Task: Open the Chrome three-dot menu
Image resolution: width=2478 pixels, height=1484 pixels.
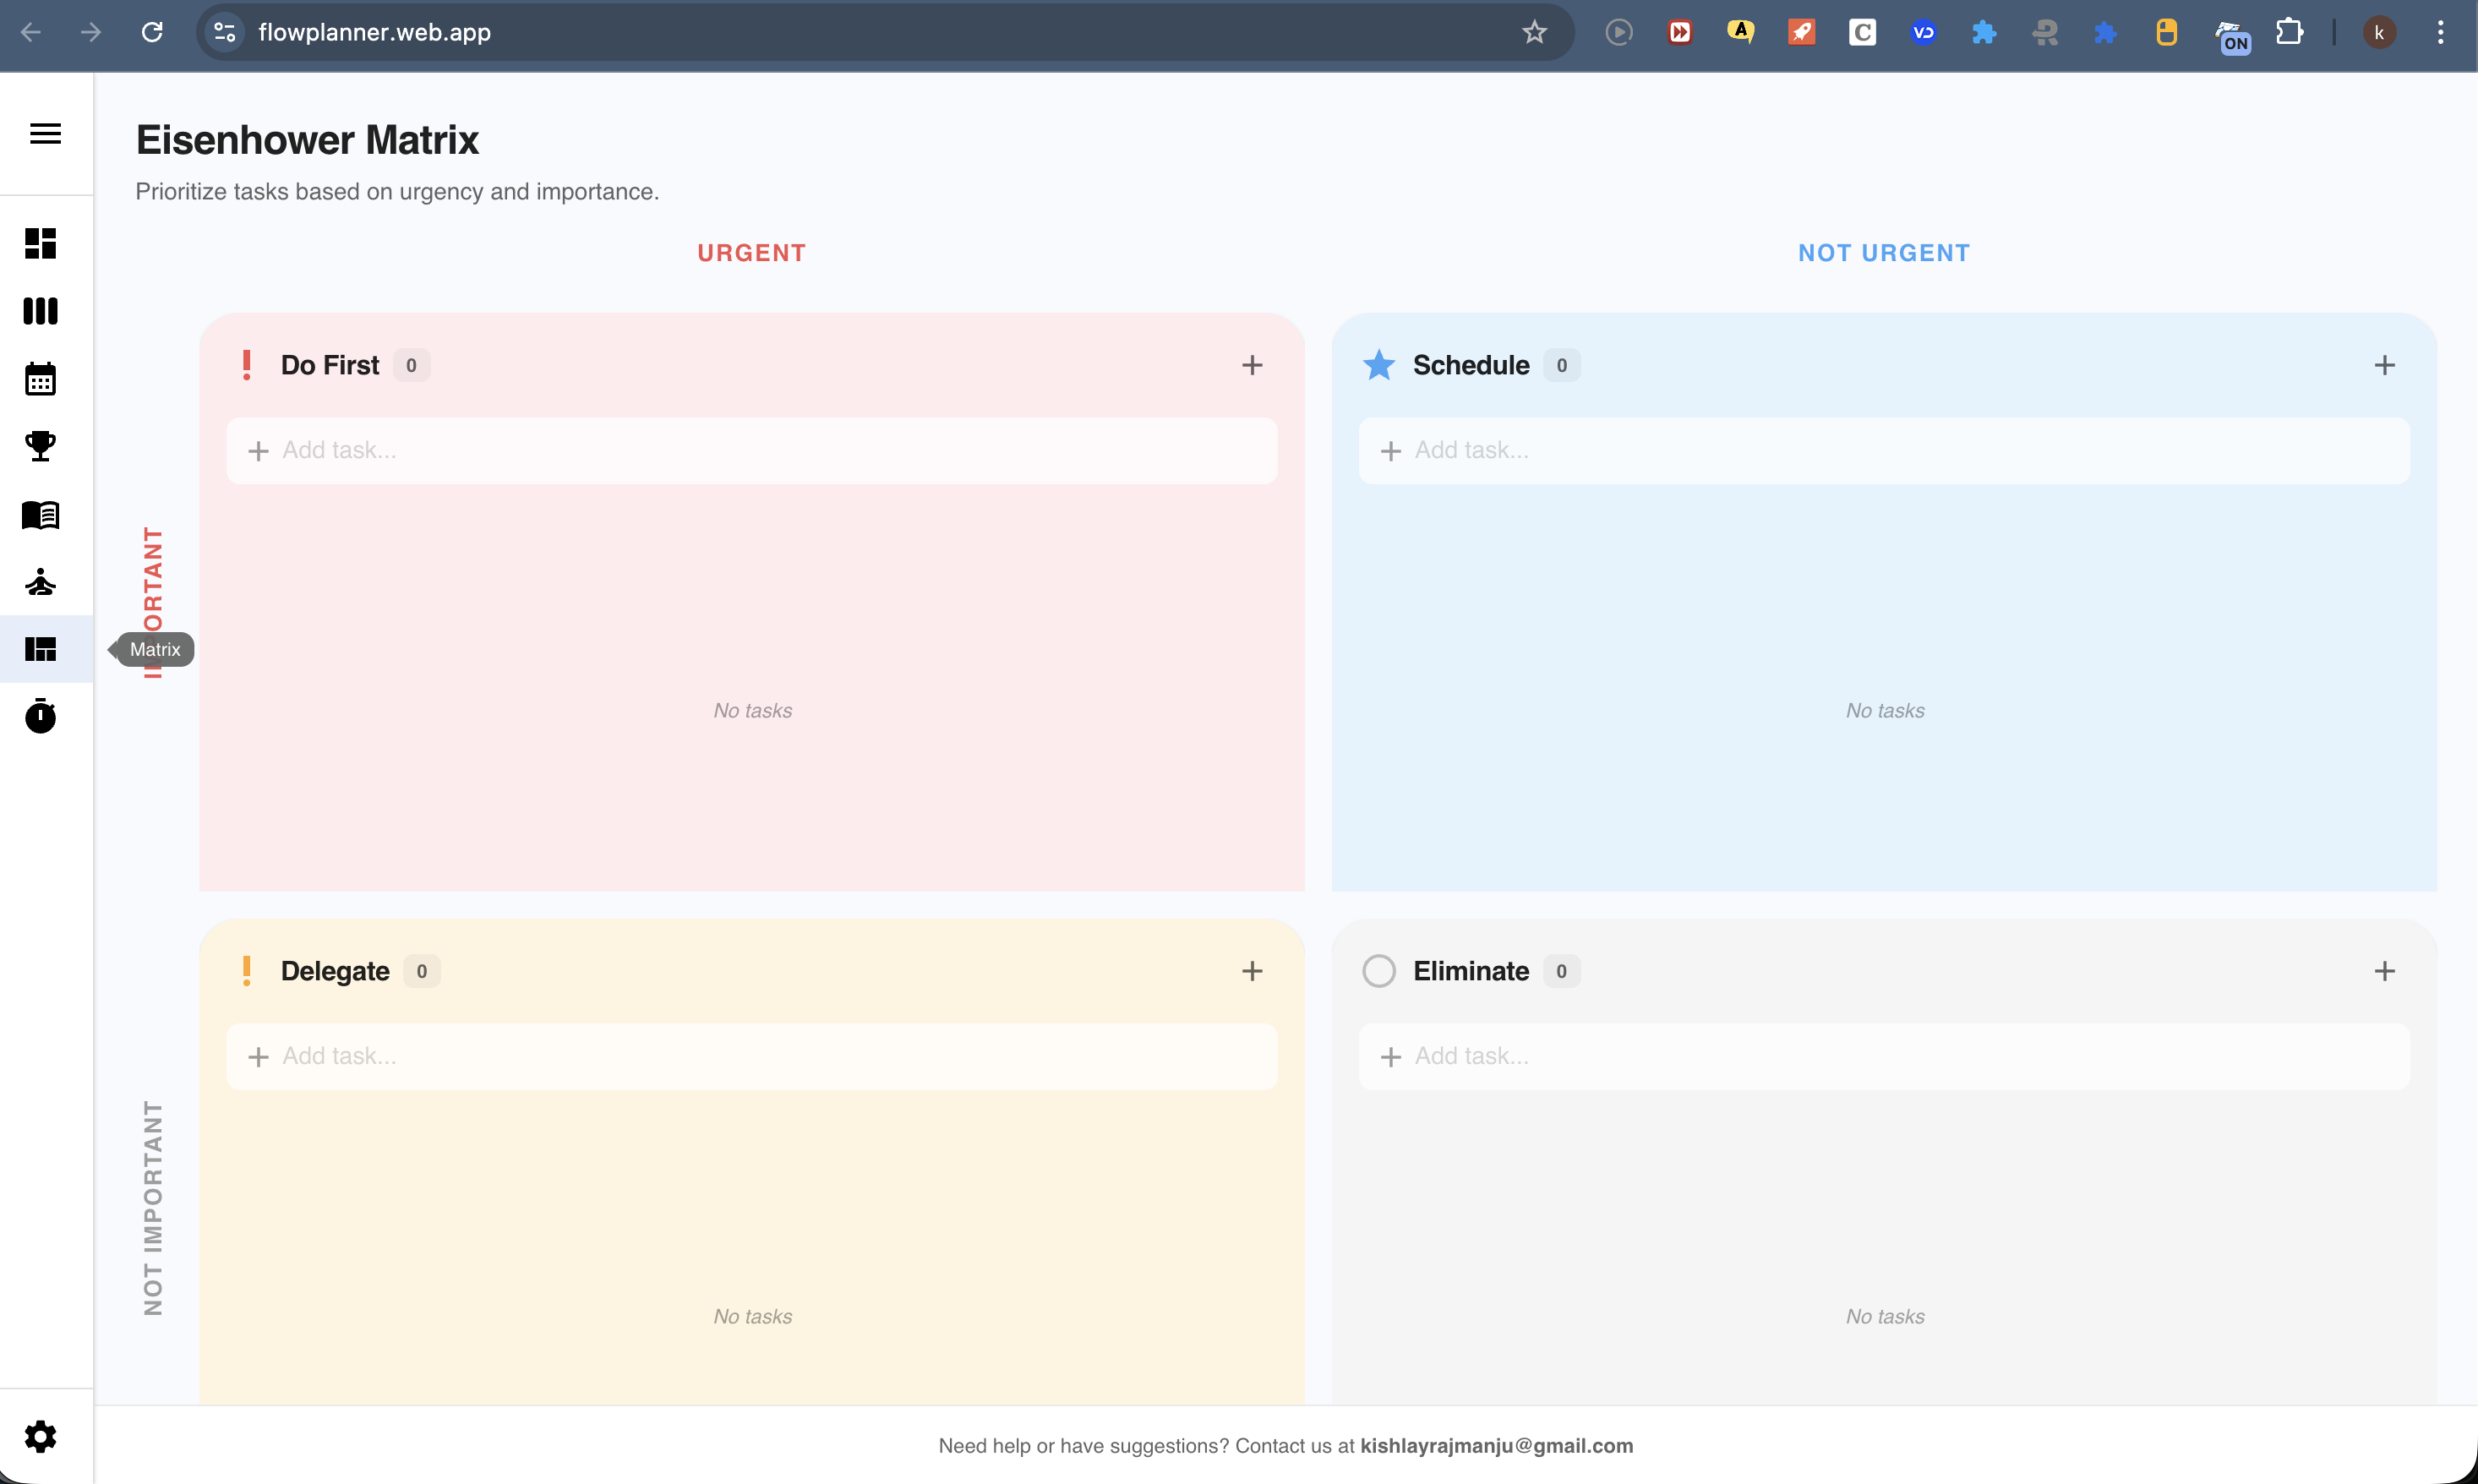Action: point(2440,32)
